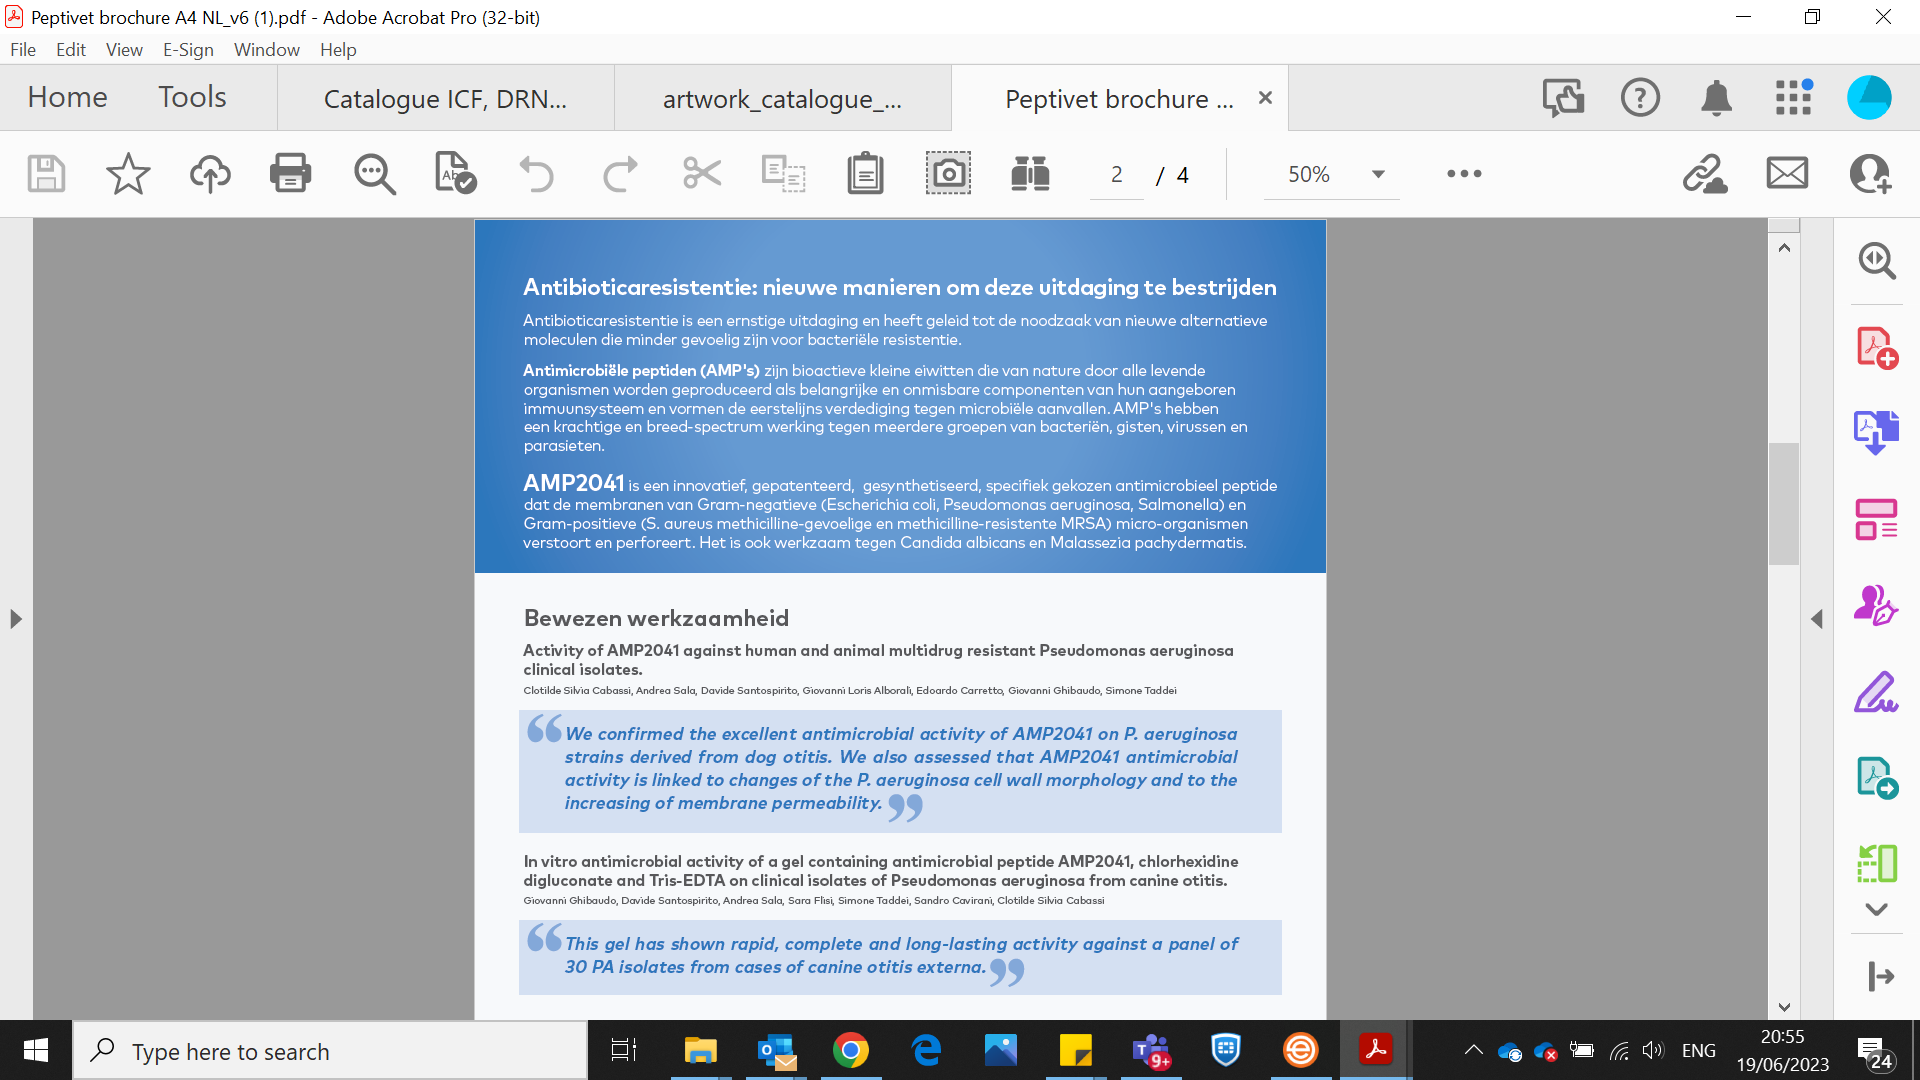1920x1080 pixels.
Task: Open the E-Sign menu
Action: 188,50
